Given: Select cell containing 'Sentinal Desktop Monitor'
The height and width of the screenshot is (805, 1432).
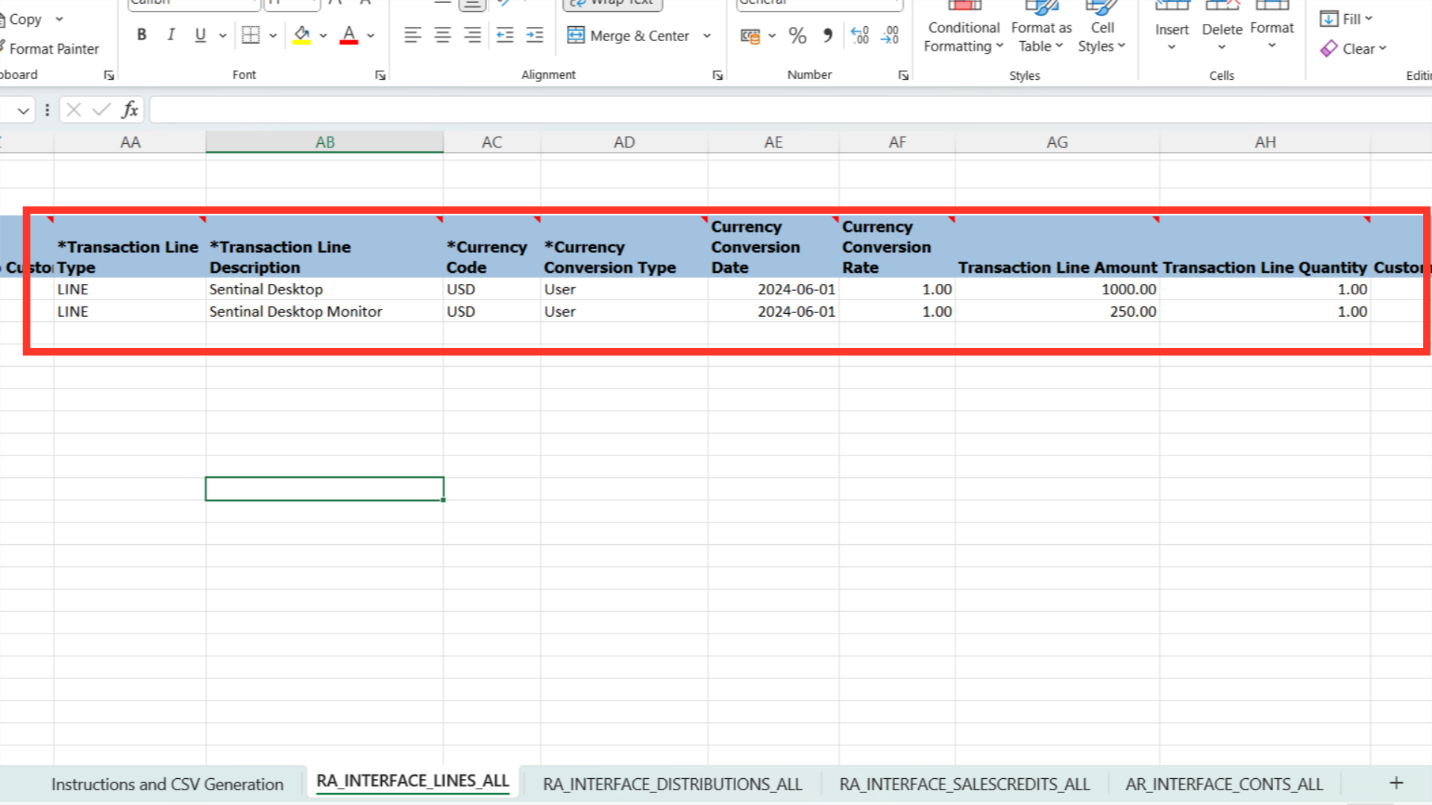Looking at the screenshot, I should coord(325,311).
